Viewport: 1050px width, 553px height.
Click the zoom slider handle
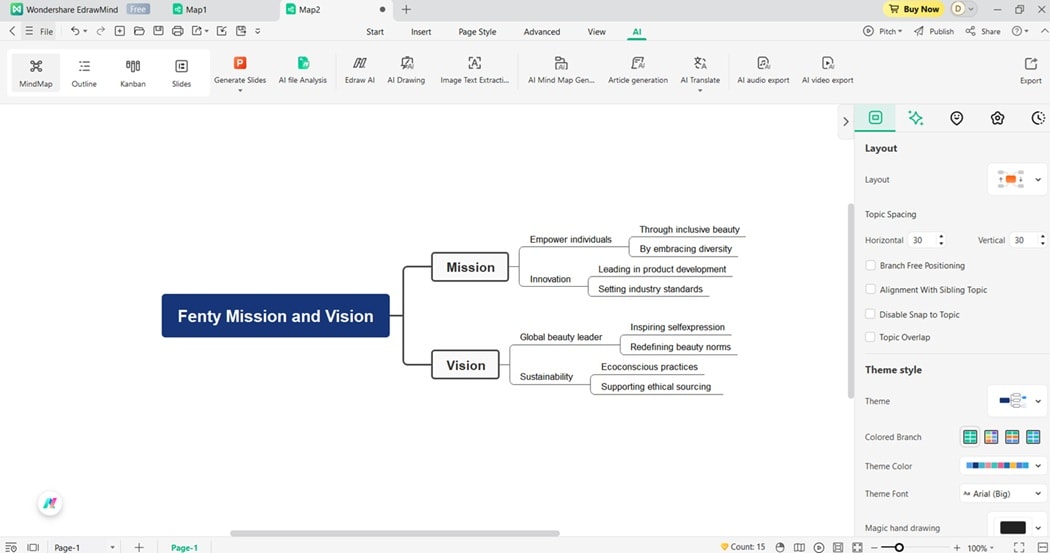(x=899, y=547)
